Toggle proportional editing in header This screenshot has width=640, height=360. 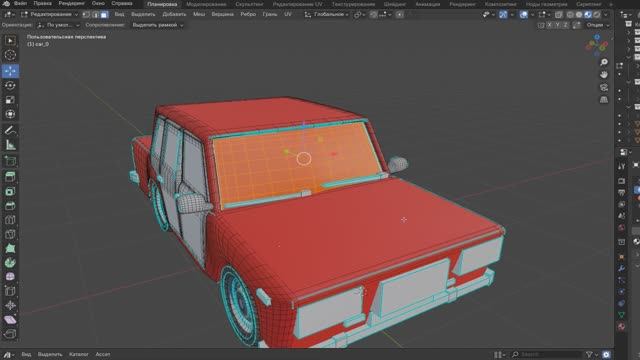click(x=400, y=14)
